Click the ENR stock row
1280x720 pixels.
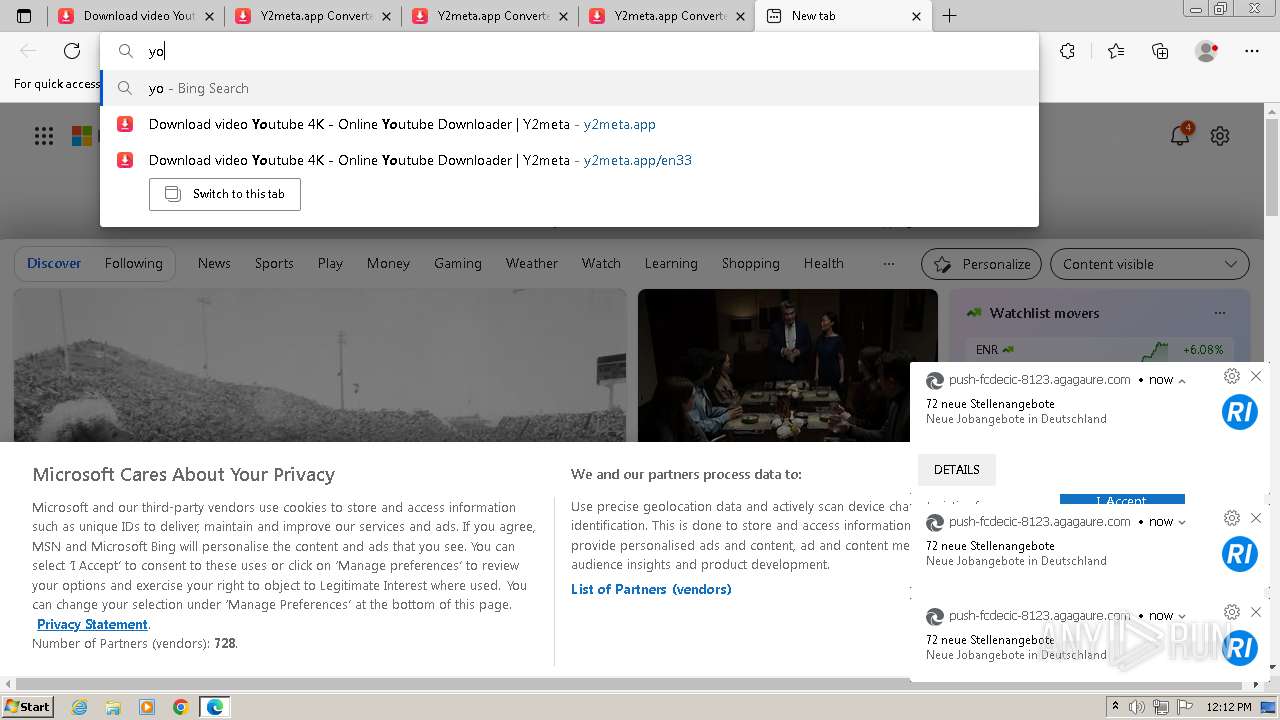coord(1100,350)
